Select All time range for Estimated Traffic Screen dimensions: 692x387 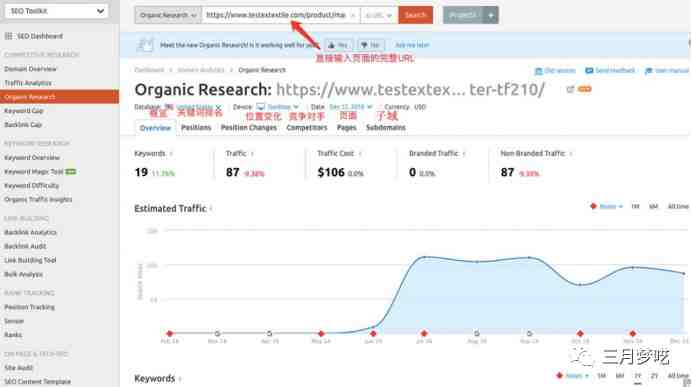click(x=678, y=207)
